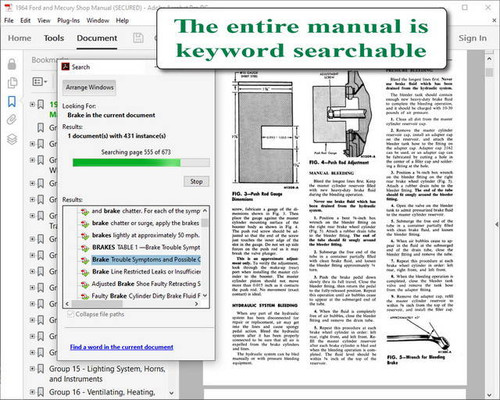Open the View menu
Image resolution: width=500 pixels, height=400 pixels.
(x=44, y=21)
